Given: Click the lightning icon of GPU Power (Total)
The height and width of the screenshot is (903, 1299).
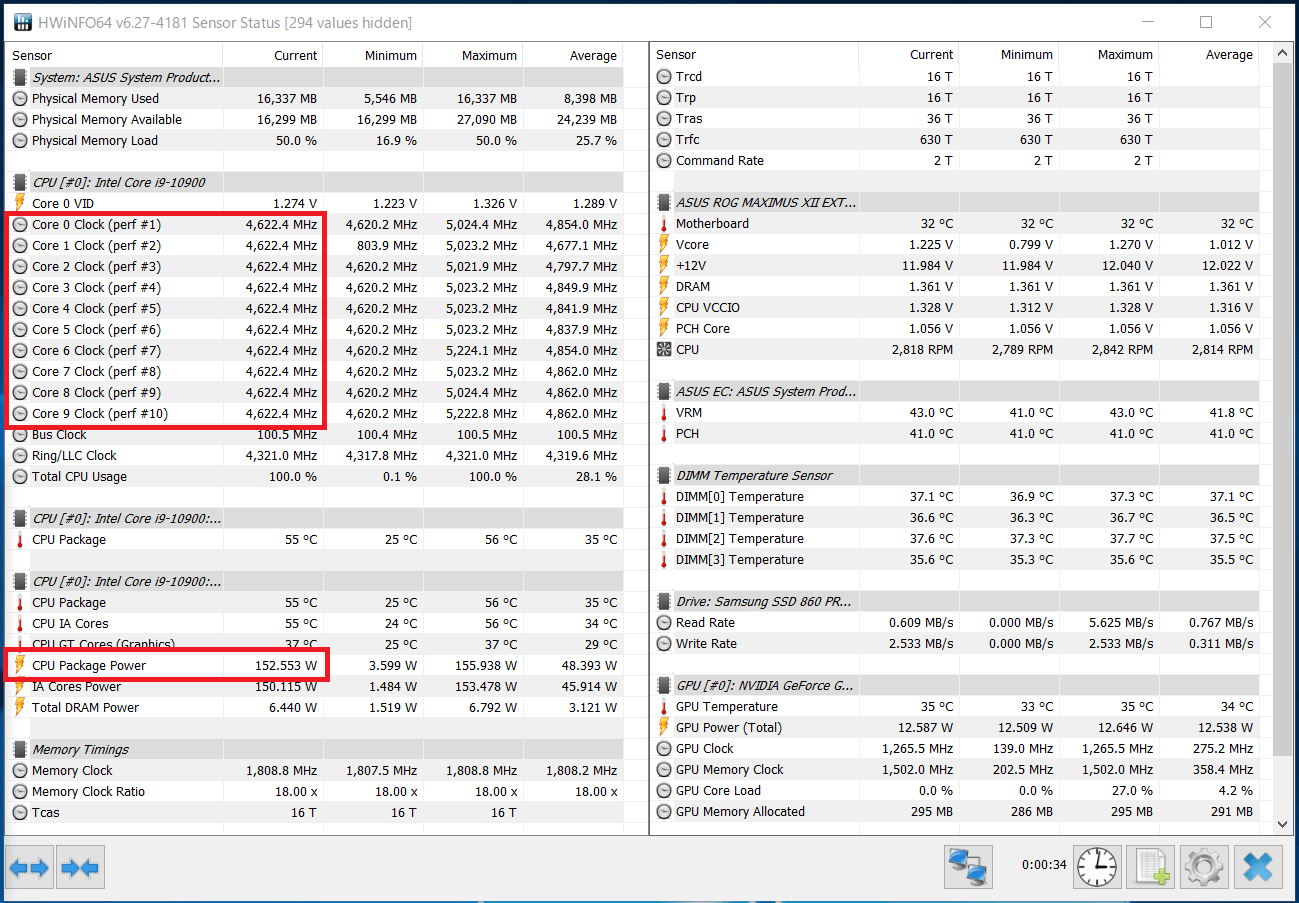Looking at the screenshot, I should coord(664,727).
